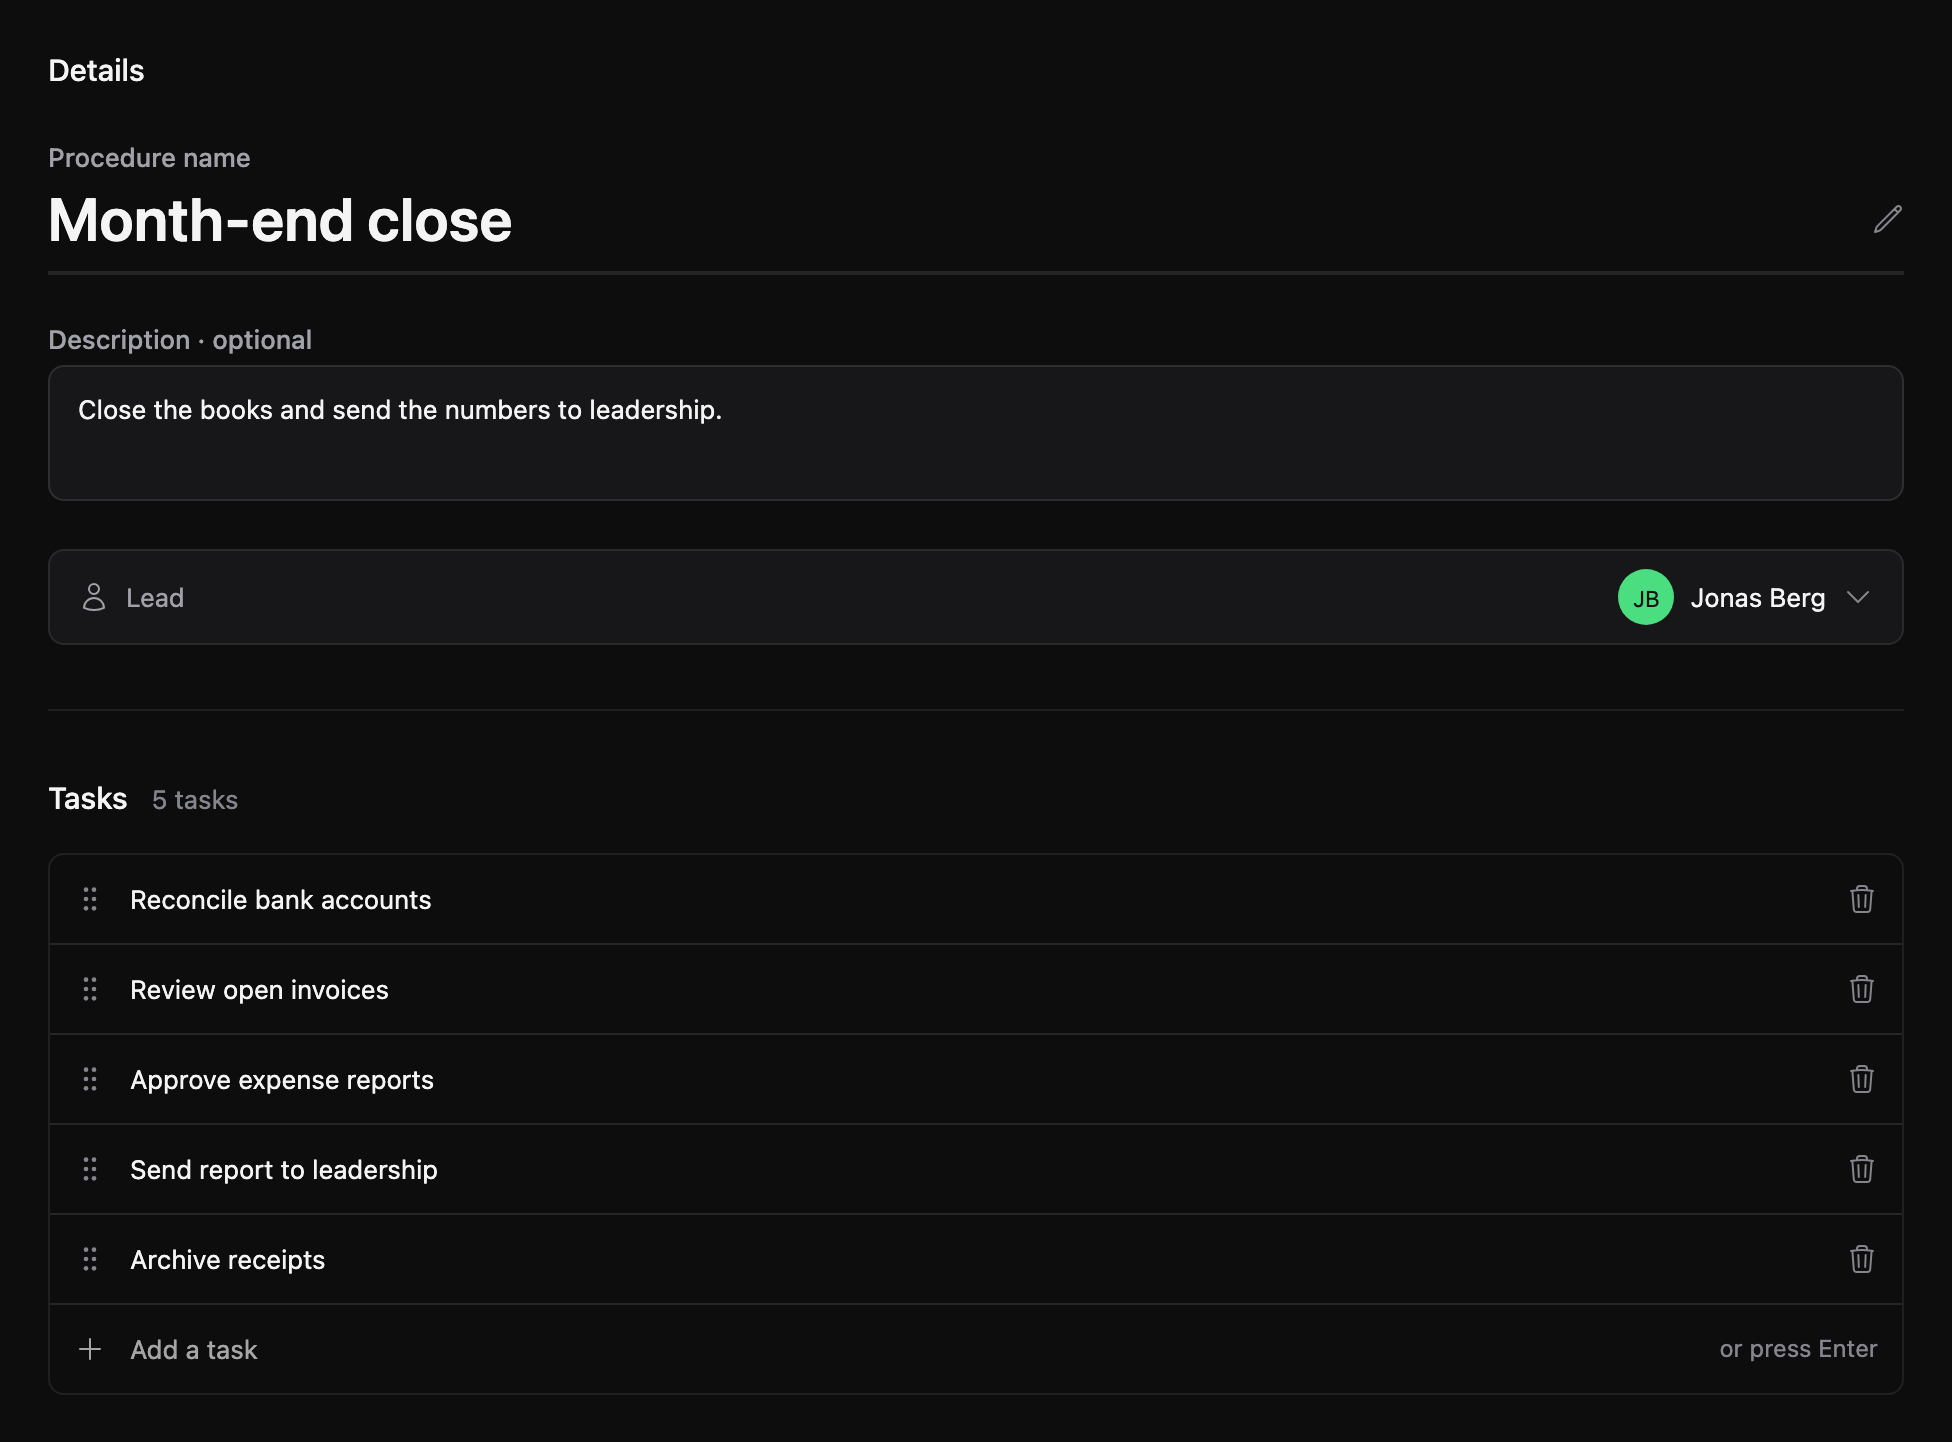Click into the Description text area

[975, 433]
